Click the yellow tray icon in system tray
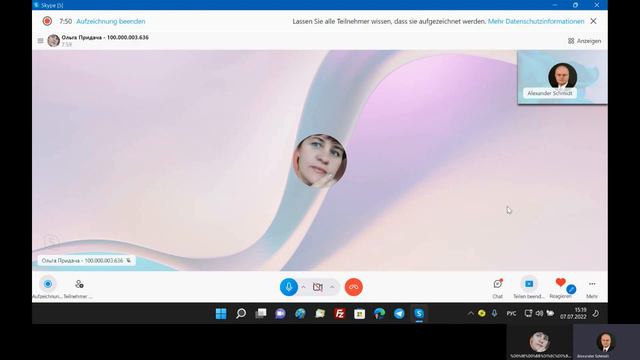The height and width of the screenshot is (360, 640). click(482, 313)
